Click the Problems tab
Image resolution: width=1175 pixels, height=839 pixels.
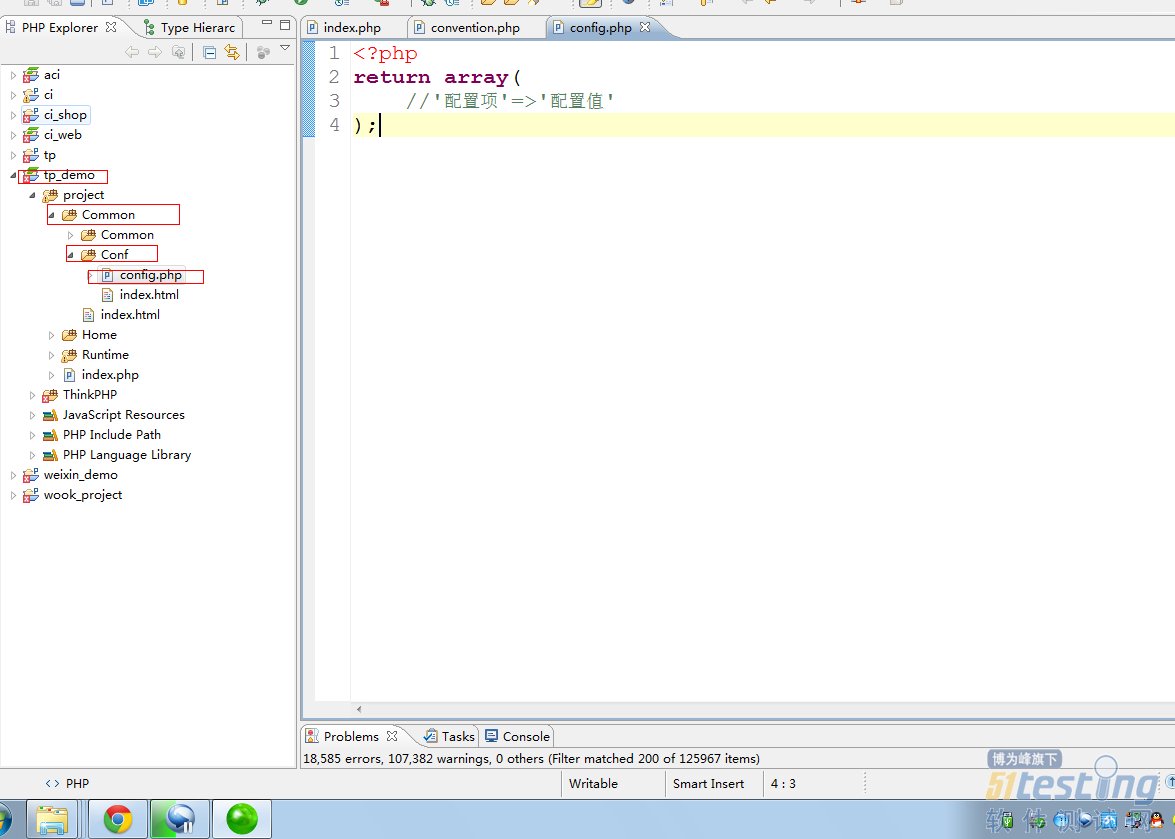tap(351, 736)
